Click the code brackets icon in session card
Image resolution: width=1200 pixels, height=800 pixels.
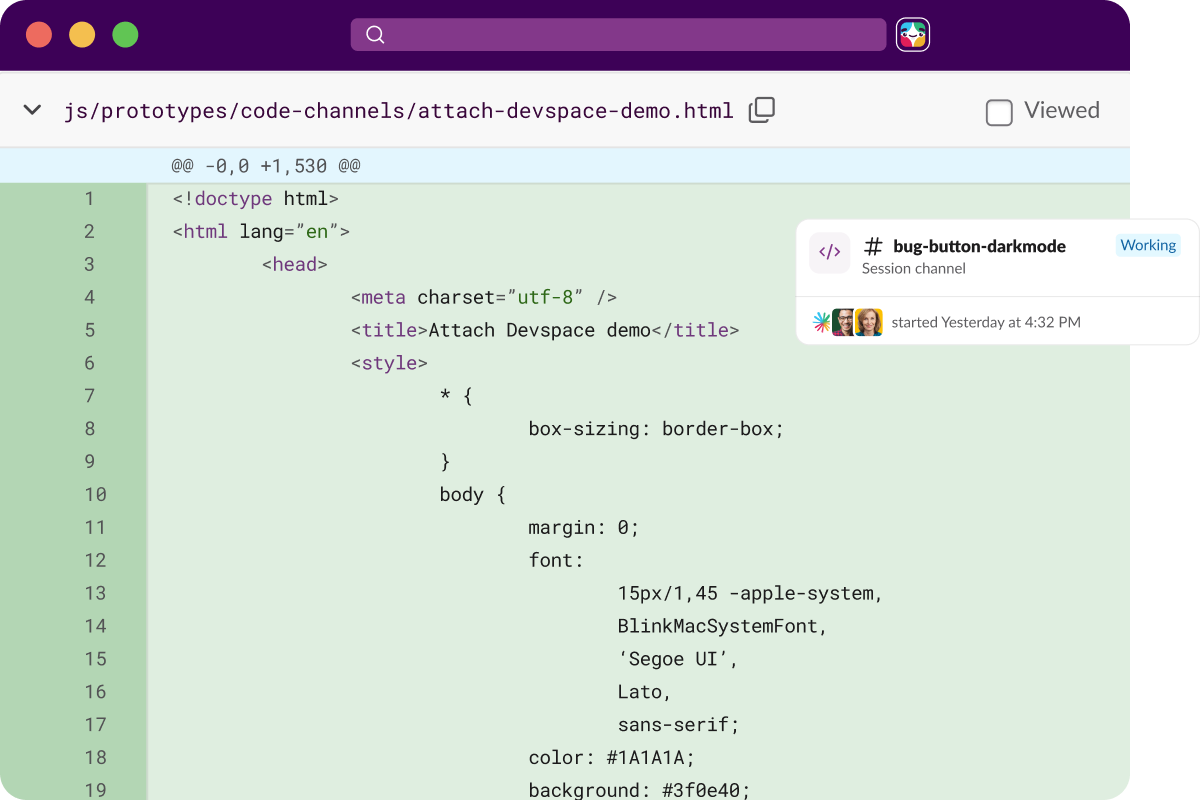point(830,253)
